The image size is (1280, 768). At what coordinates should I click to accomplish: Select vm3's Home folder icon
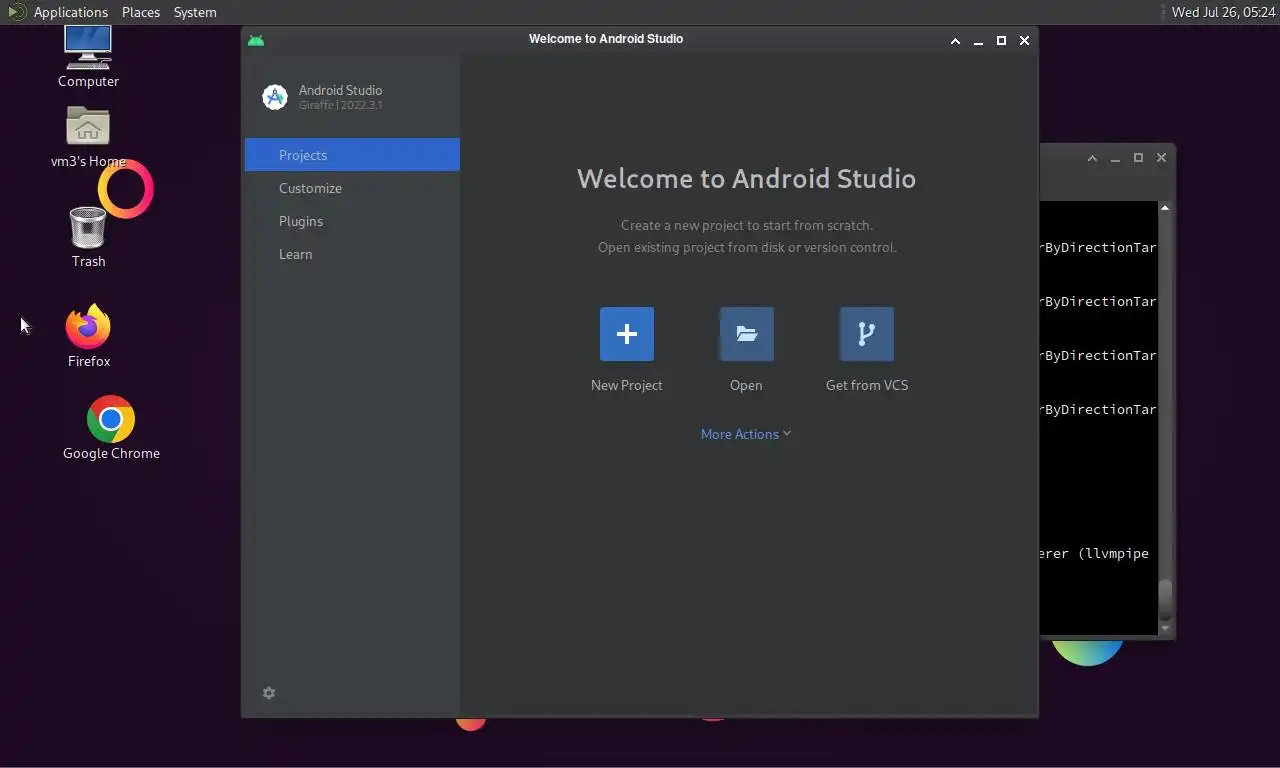(88, 127)
